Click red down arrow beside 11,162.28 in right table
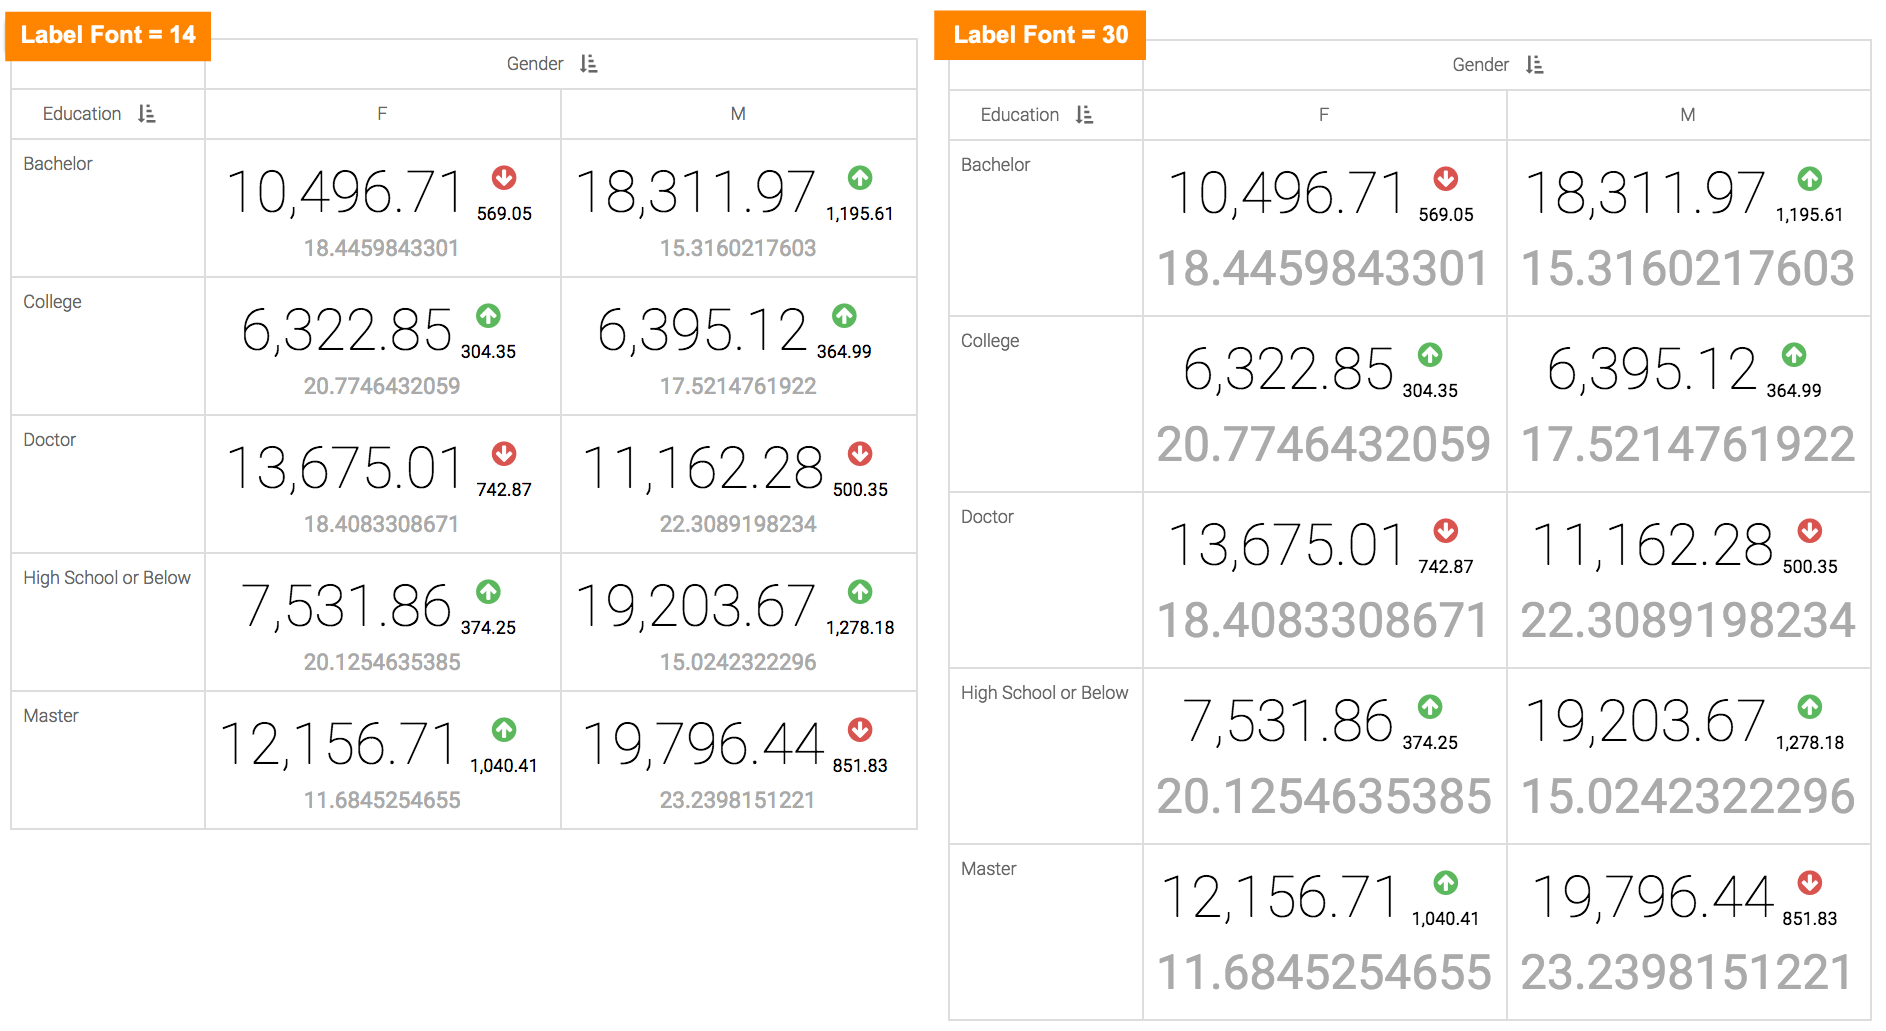The image size is (1886, 1031). pos(1810,531)
